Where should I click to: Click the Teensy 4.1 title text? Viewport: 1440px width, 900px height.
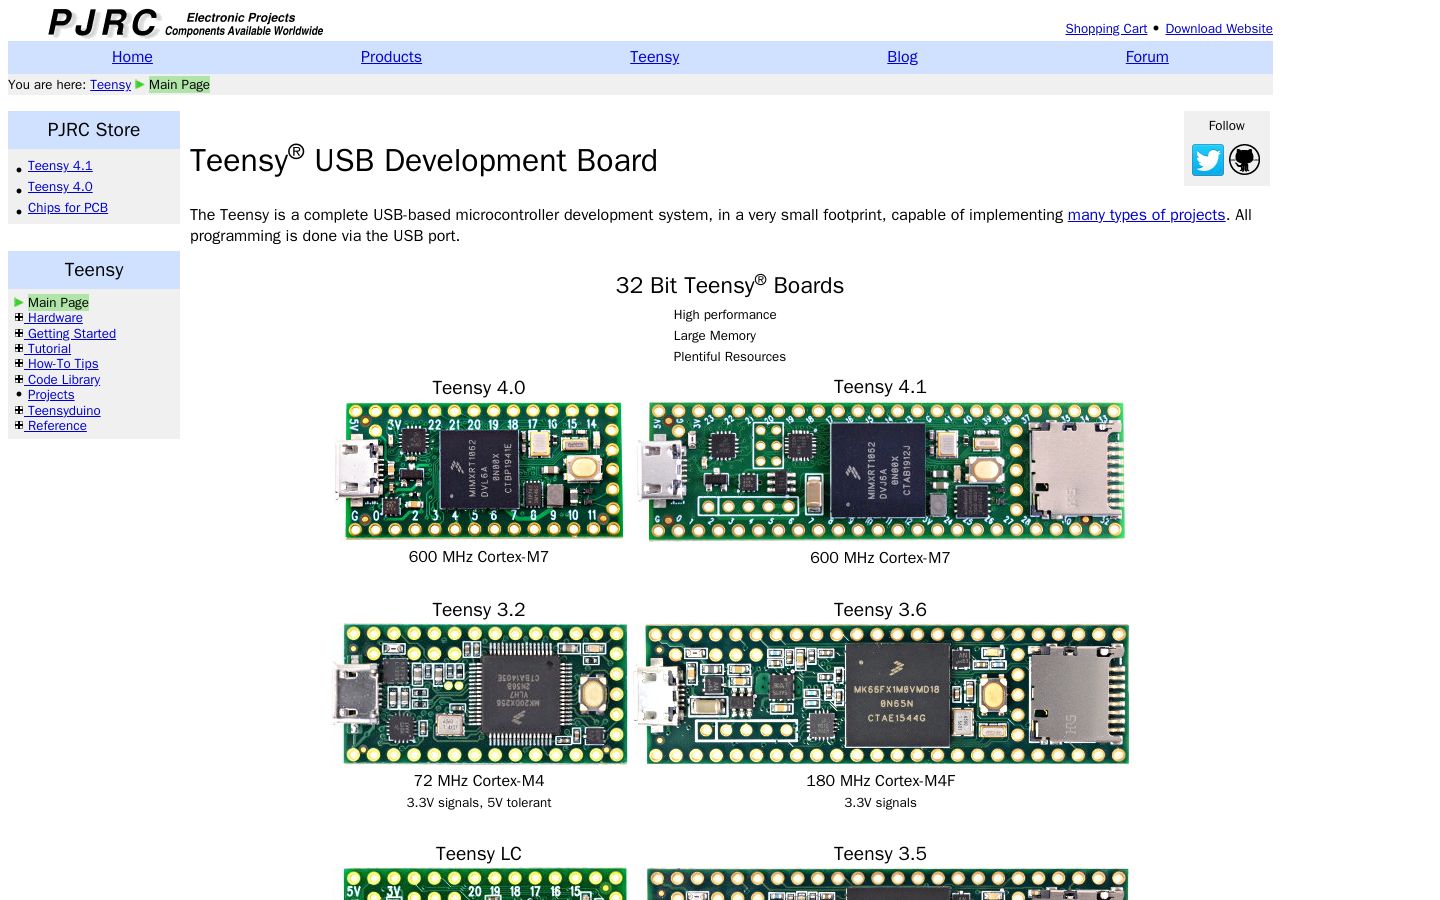pos(880,387)
